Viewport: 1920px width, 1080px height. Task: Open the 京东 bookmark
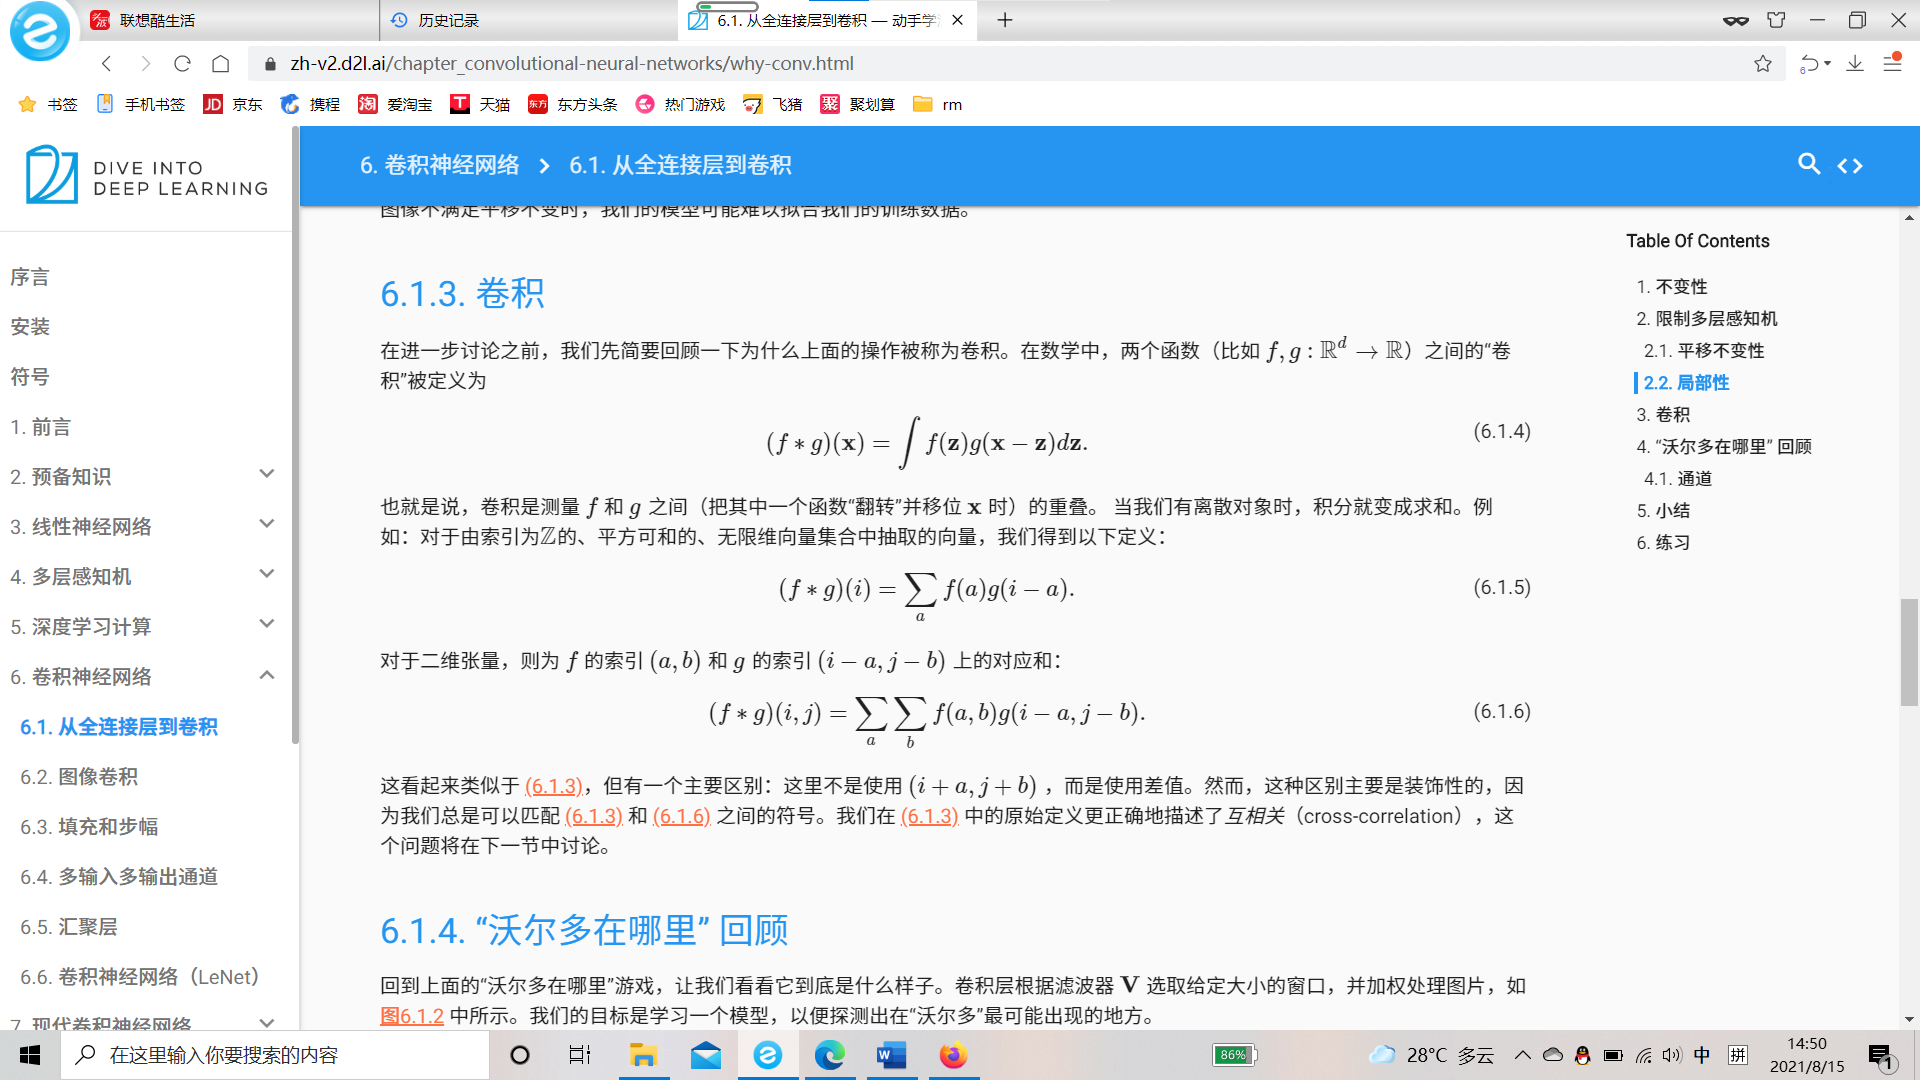click(x=233, y=104)
